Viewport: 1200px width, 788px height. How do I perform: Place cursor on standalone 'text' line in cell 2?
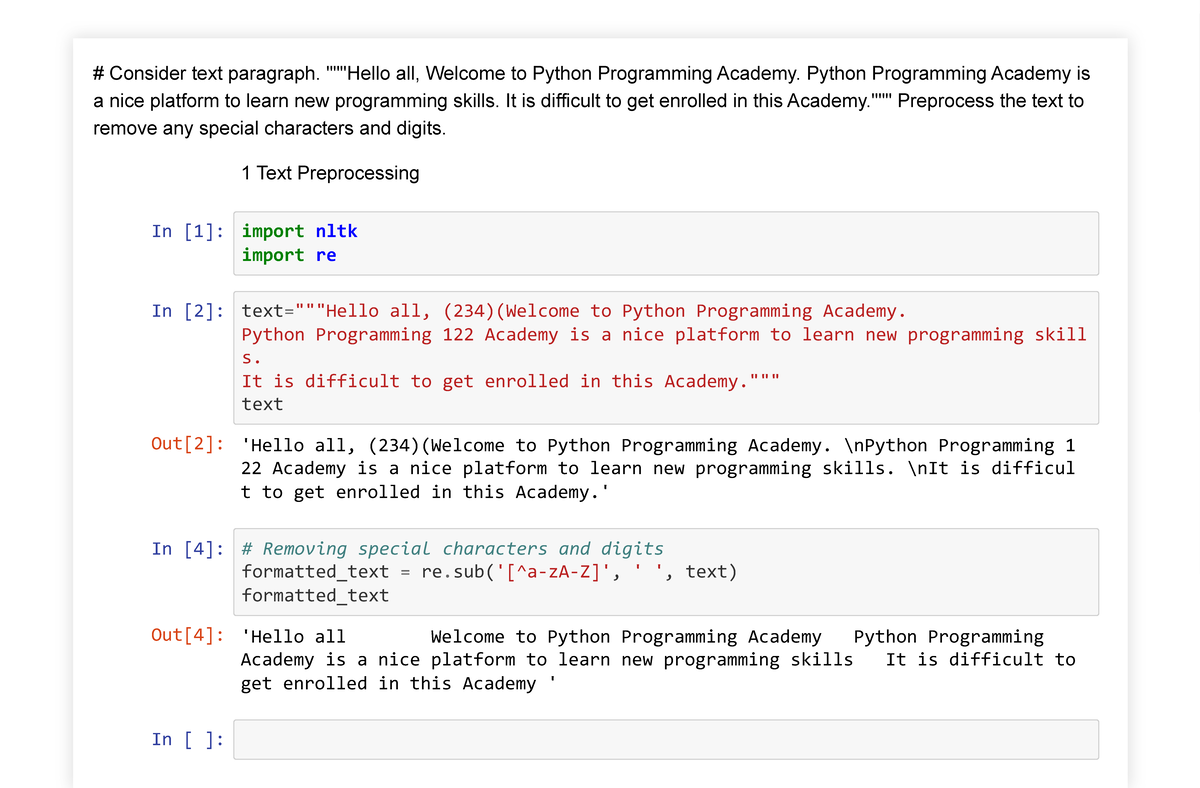(262, 404)
